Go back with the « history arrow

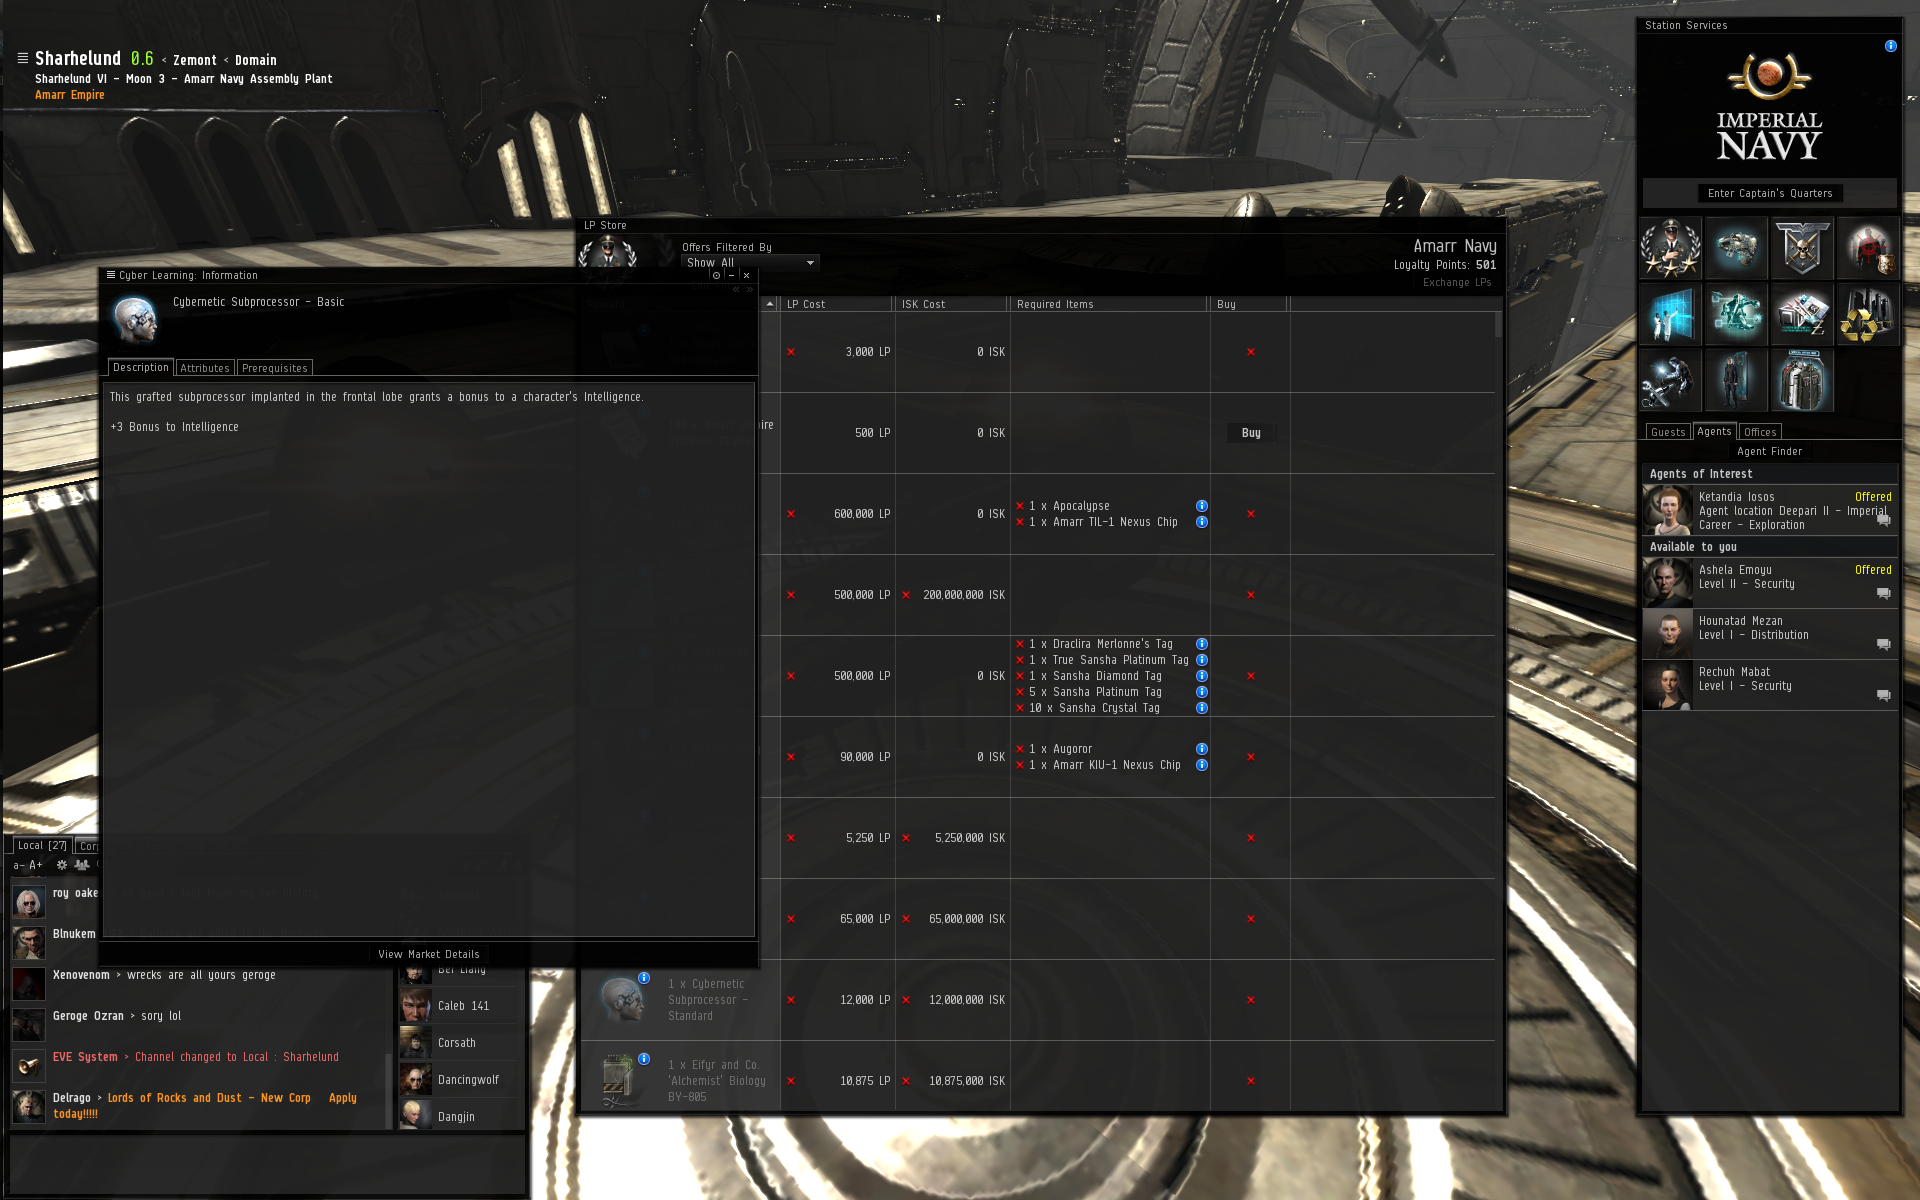[736, 290]
